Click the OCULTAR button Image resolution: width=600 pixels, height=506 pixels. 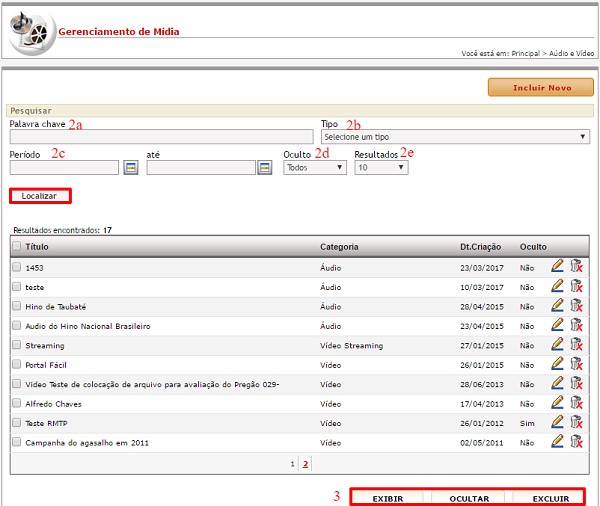click(x=469, y=499)
